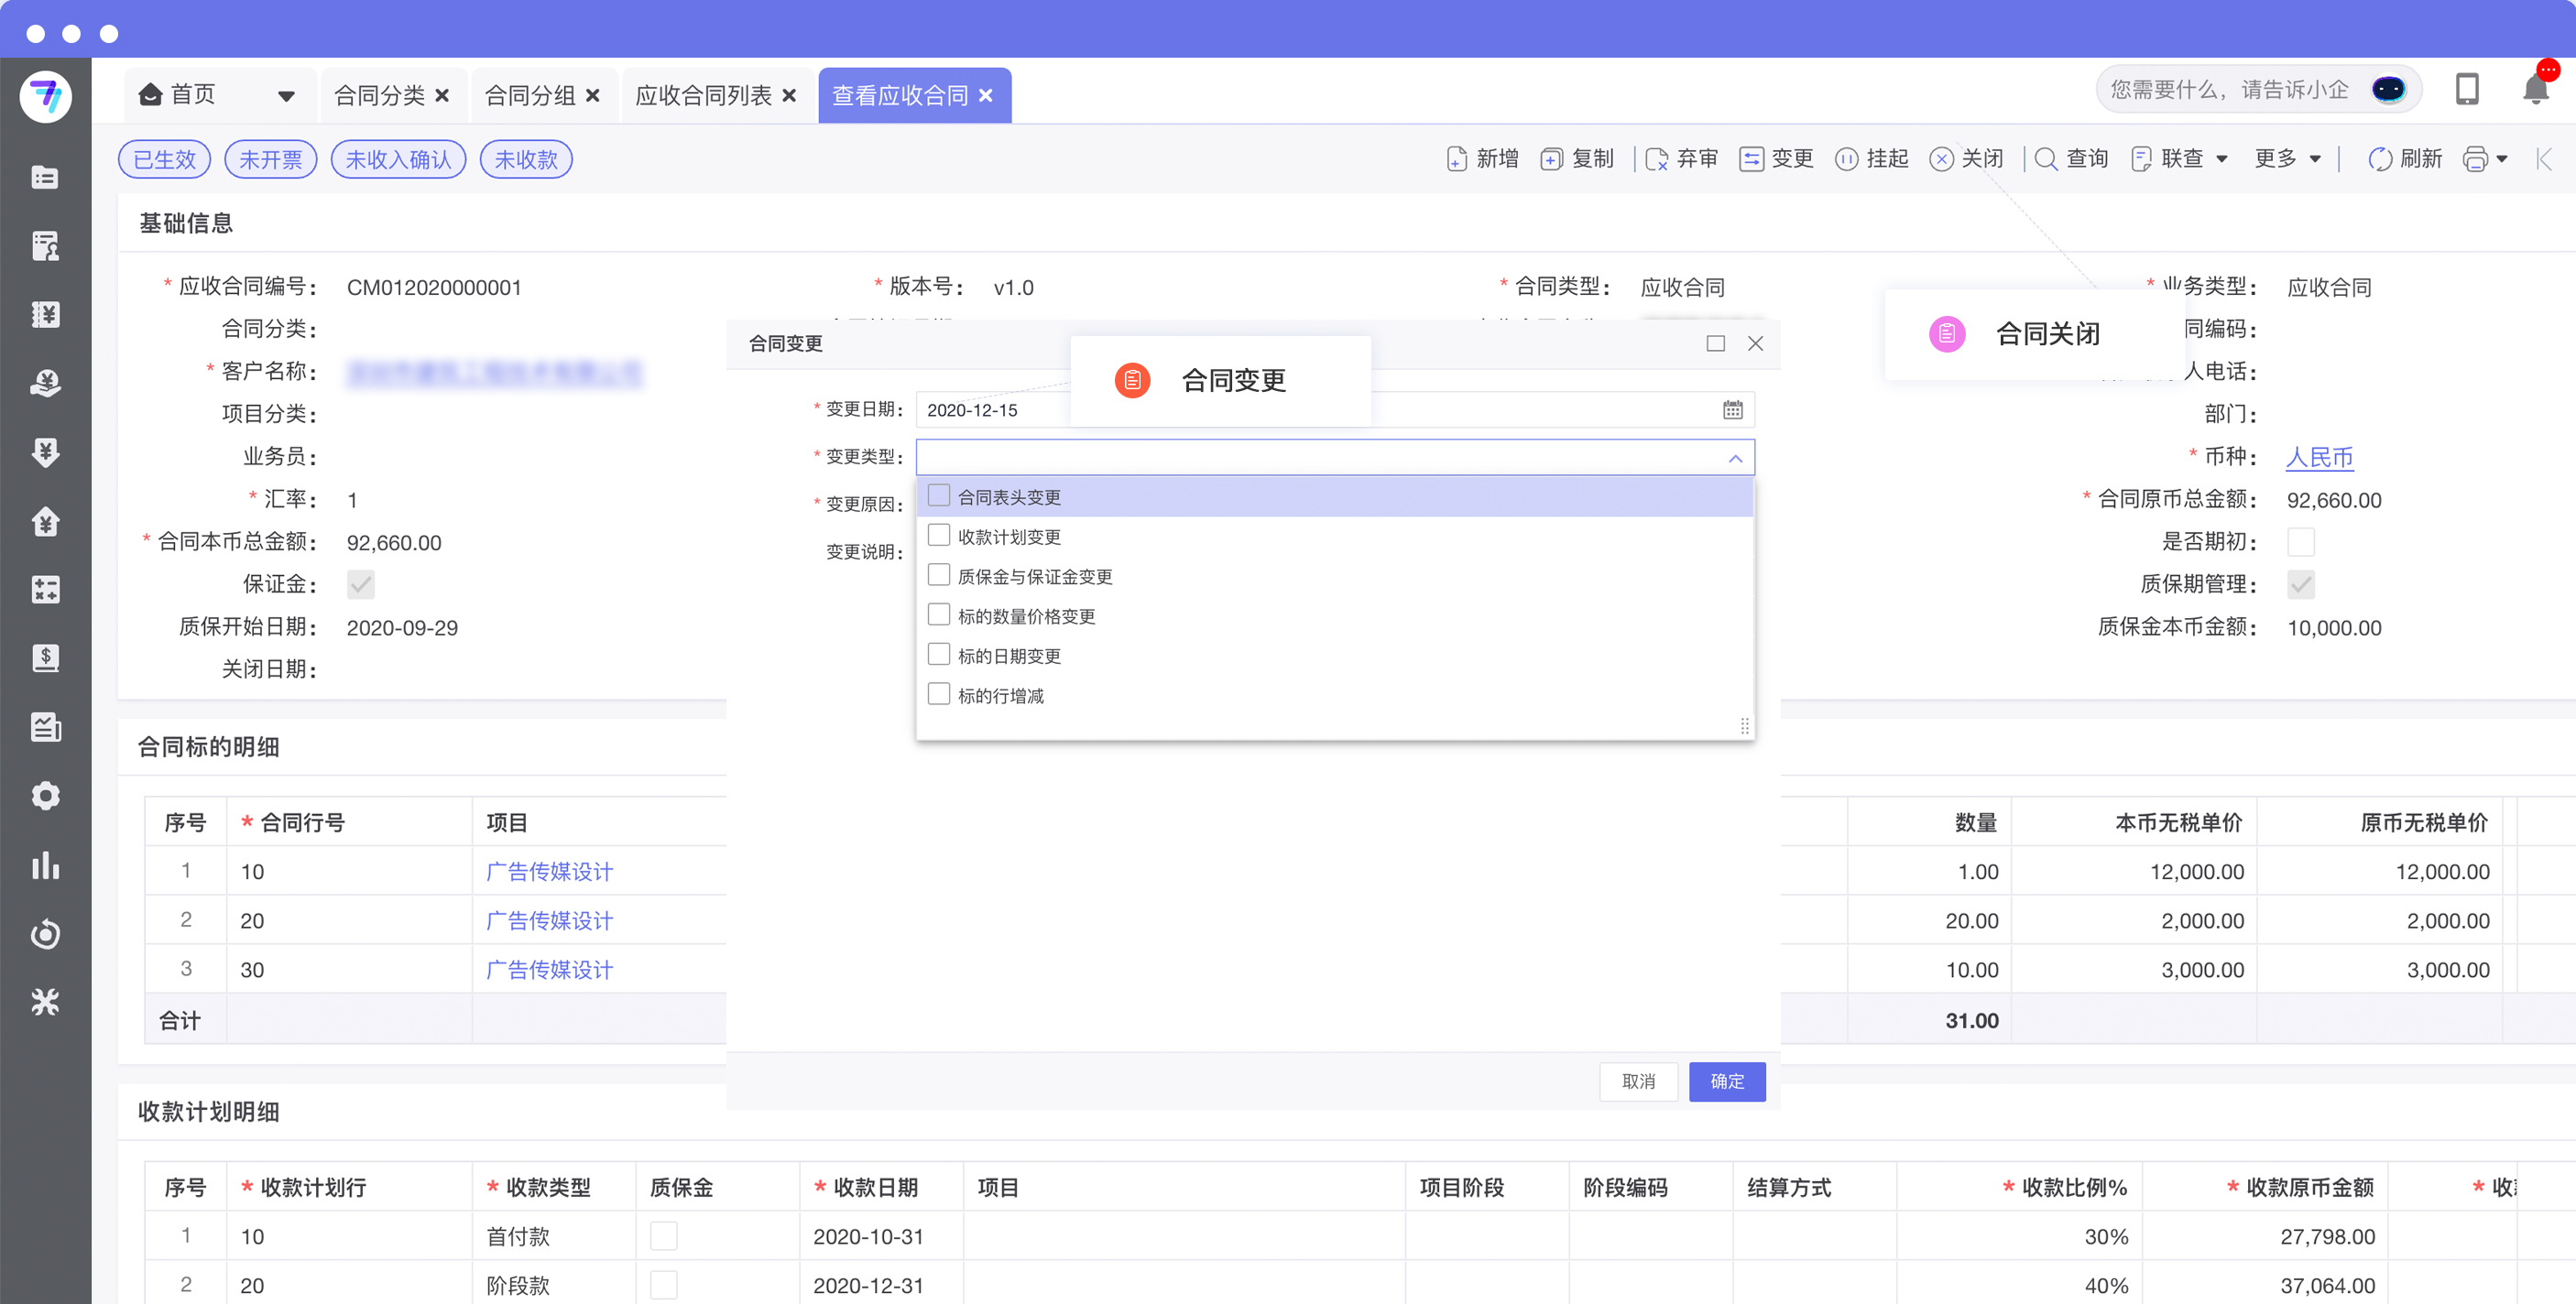Click the 取消 button in dialog
Screen dimensions: 2576x1304
(x=1638, y=1081)
